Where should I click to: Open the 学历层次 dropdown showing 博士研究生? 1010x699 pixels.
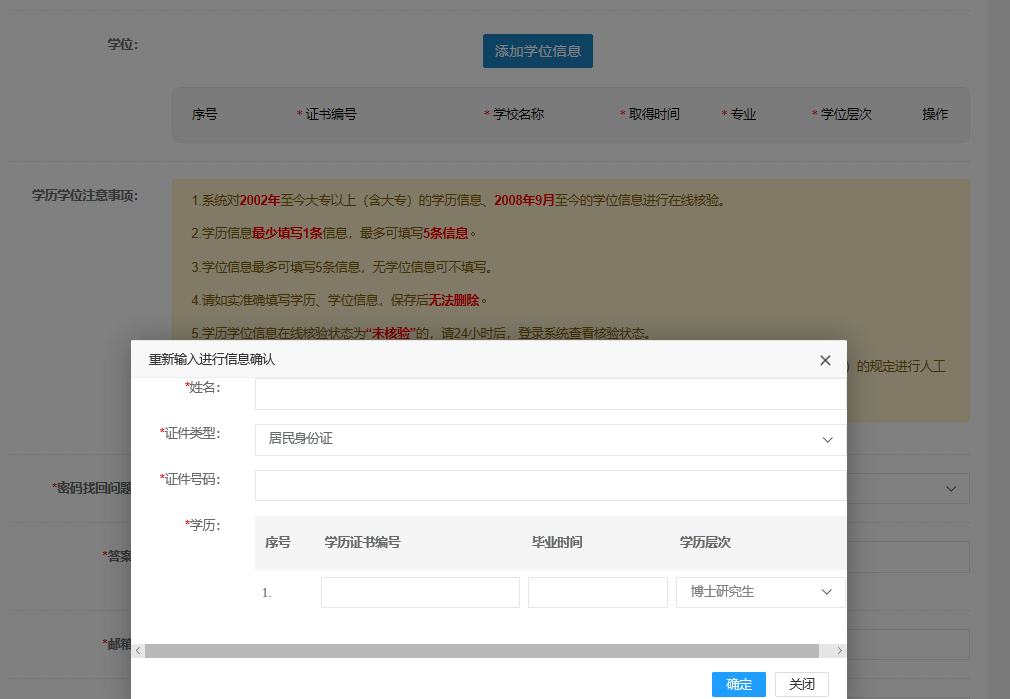tap(760, 592)
